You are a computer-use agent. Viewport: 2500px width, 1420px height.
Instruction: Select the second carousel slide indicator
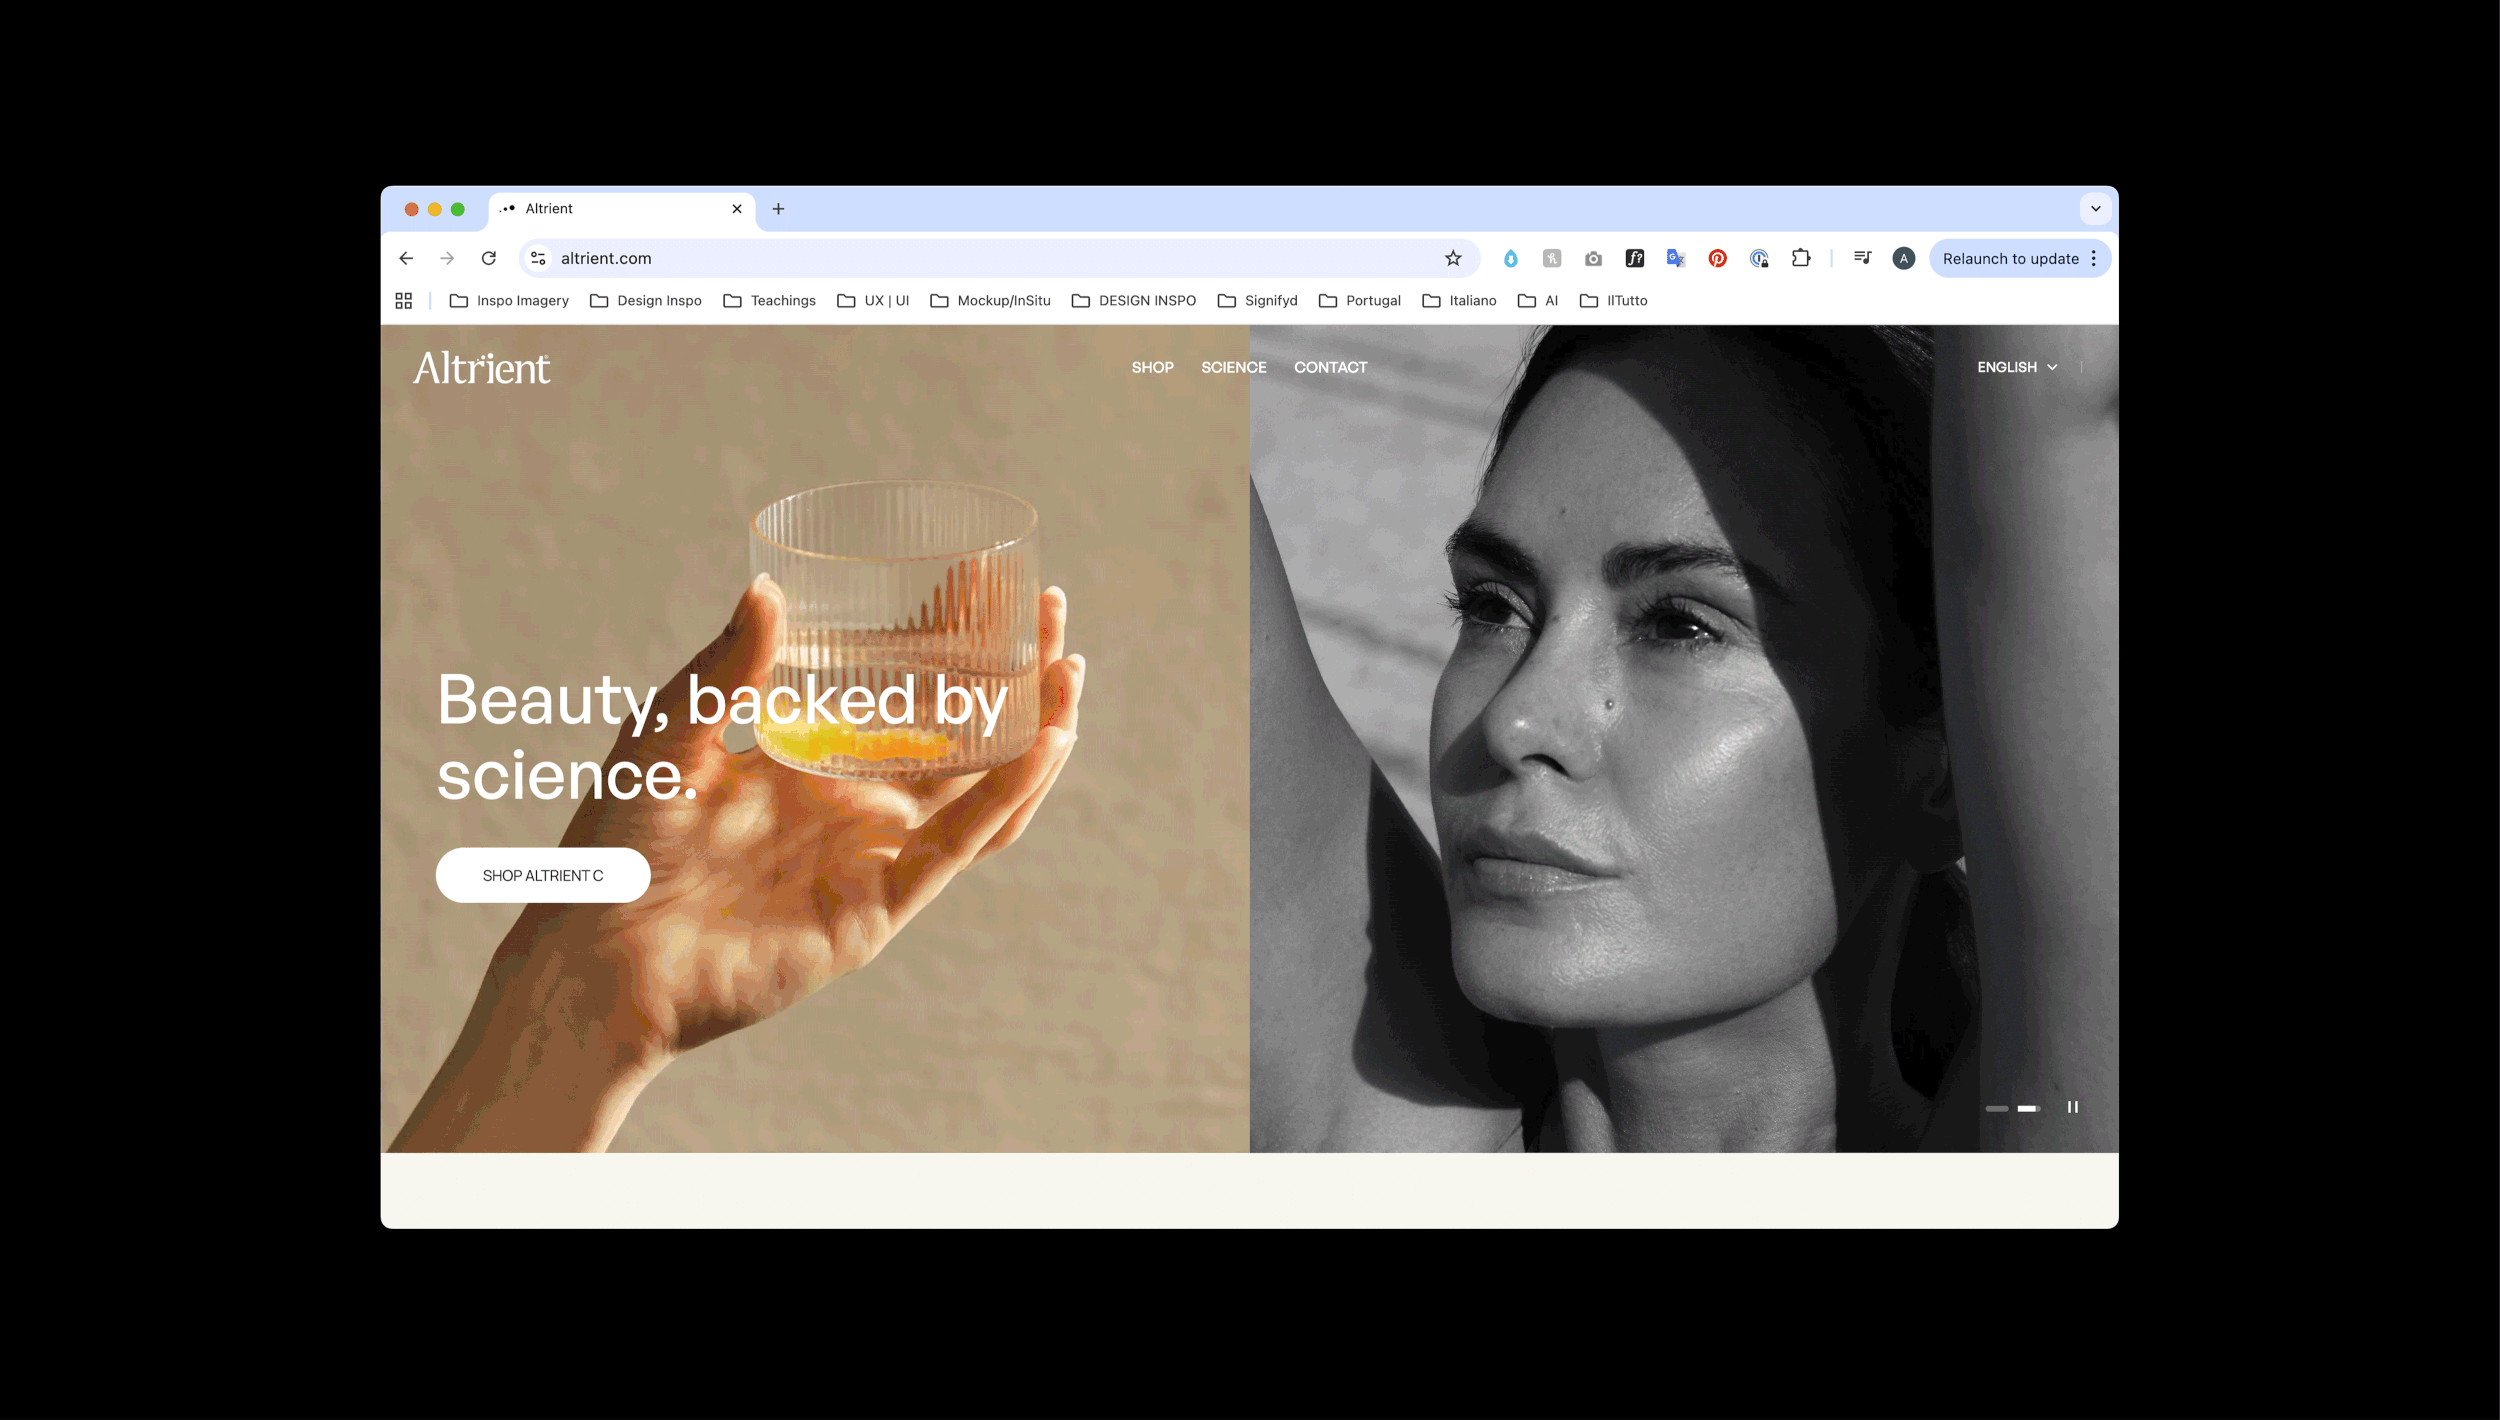pyautogui.click(x=2030, y=1108)
